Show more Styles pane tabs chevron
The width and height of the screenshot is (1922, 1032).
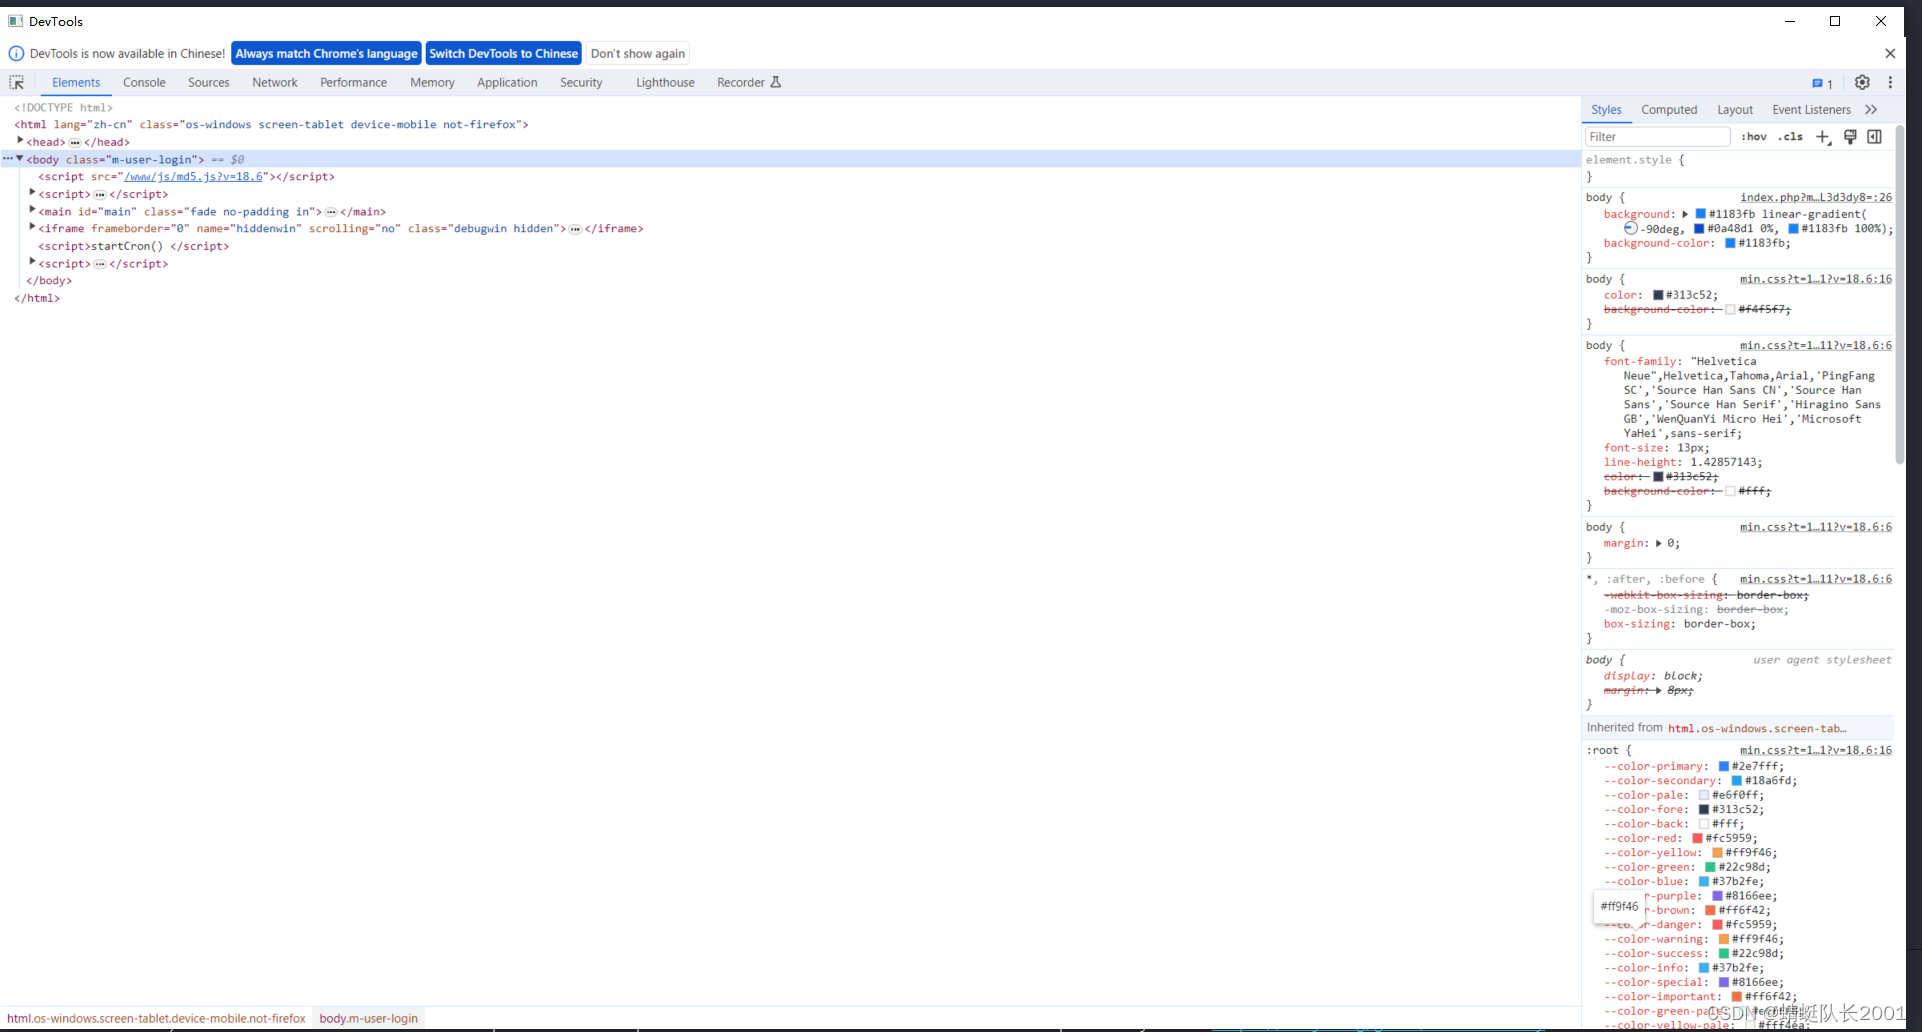point(1871,110)
